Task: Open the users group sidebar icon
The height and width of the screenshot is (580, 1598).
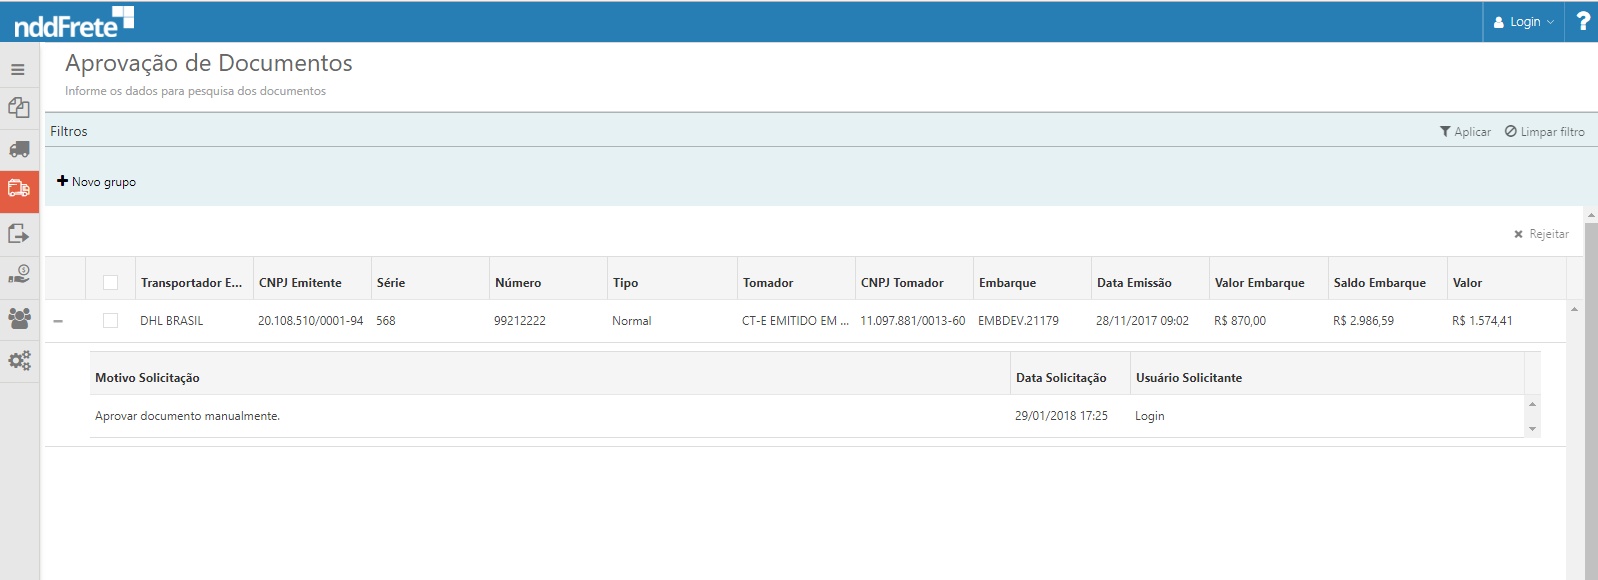Action: pos(19,318)
